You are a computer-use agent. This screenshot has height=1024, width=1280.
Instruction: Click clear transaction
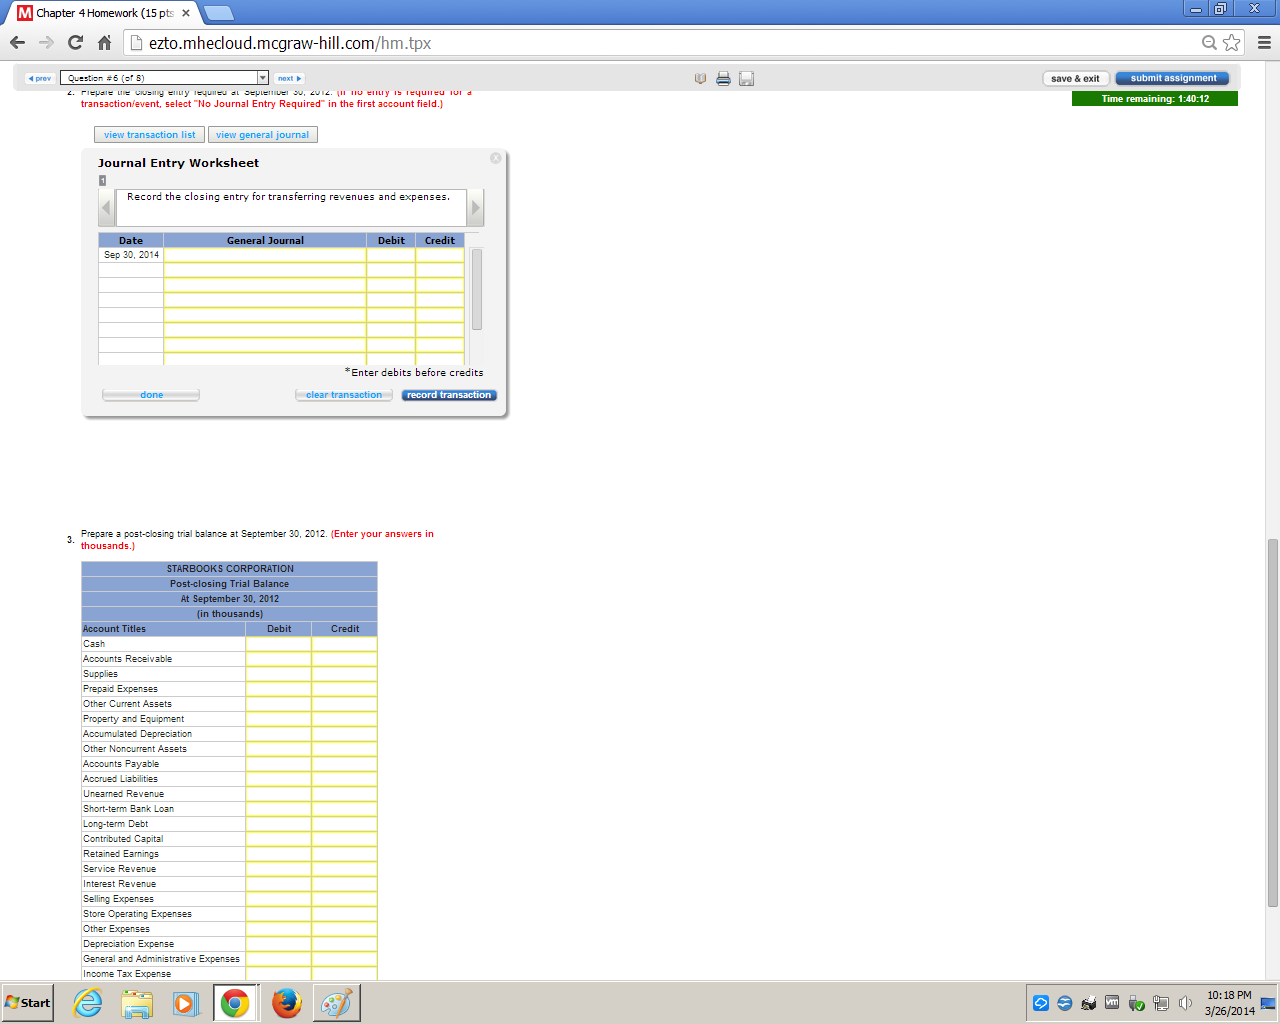coord(344,395)
